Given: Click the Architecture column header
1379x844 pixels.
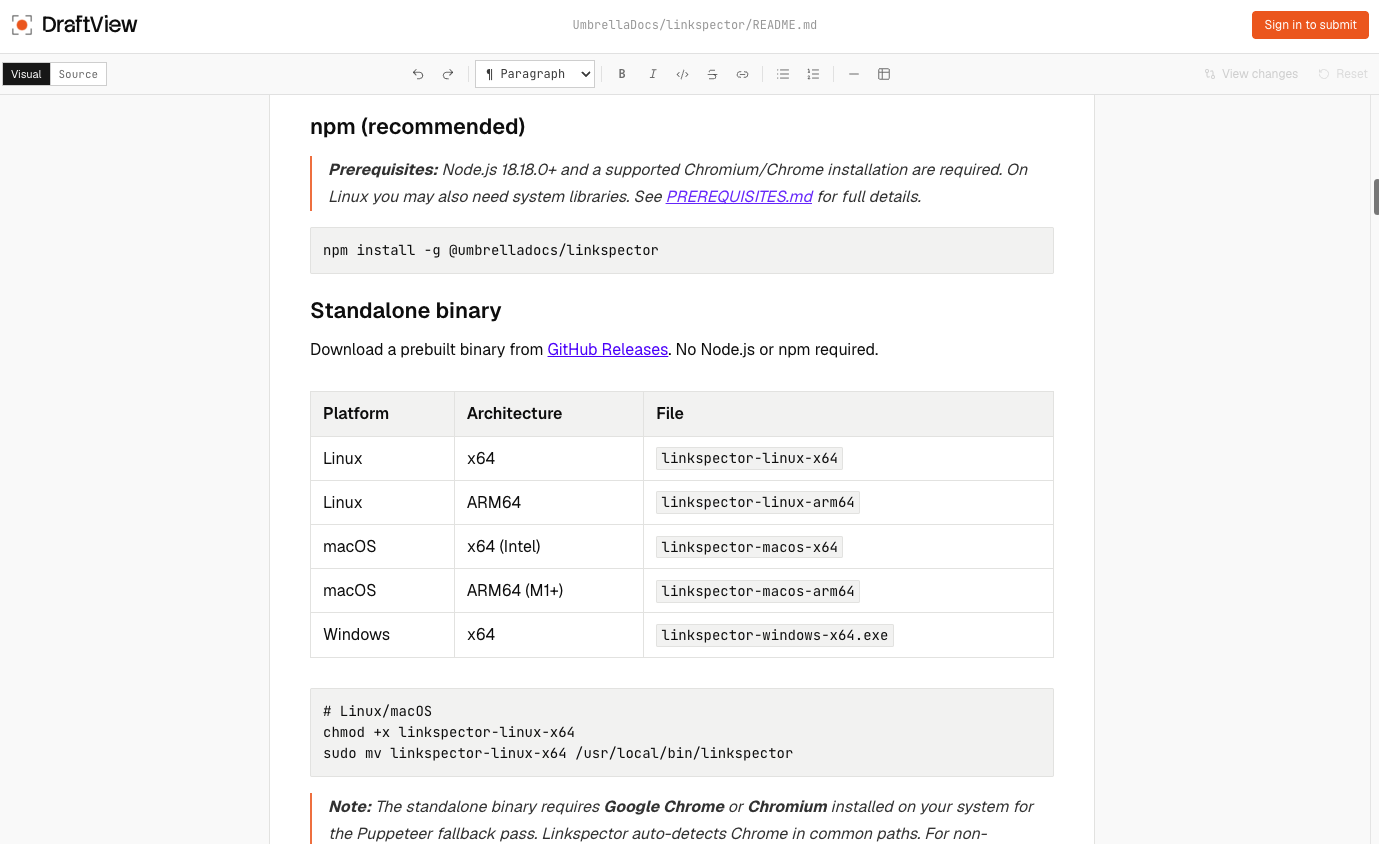Looking at the screenshot, I should [549, 414].
